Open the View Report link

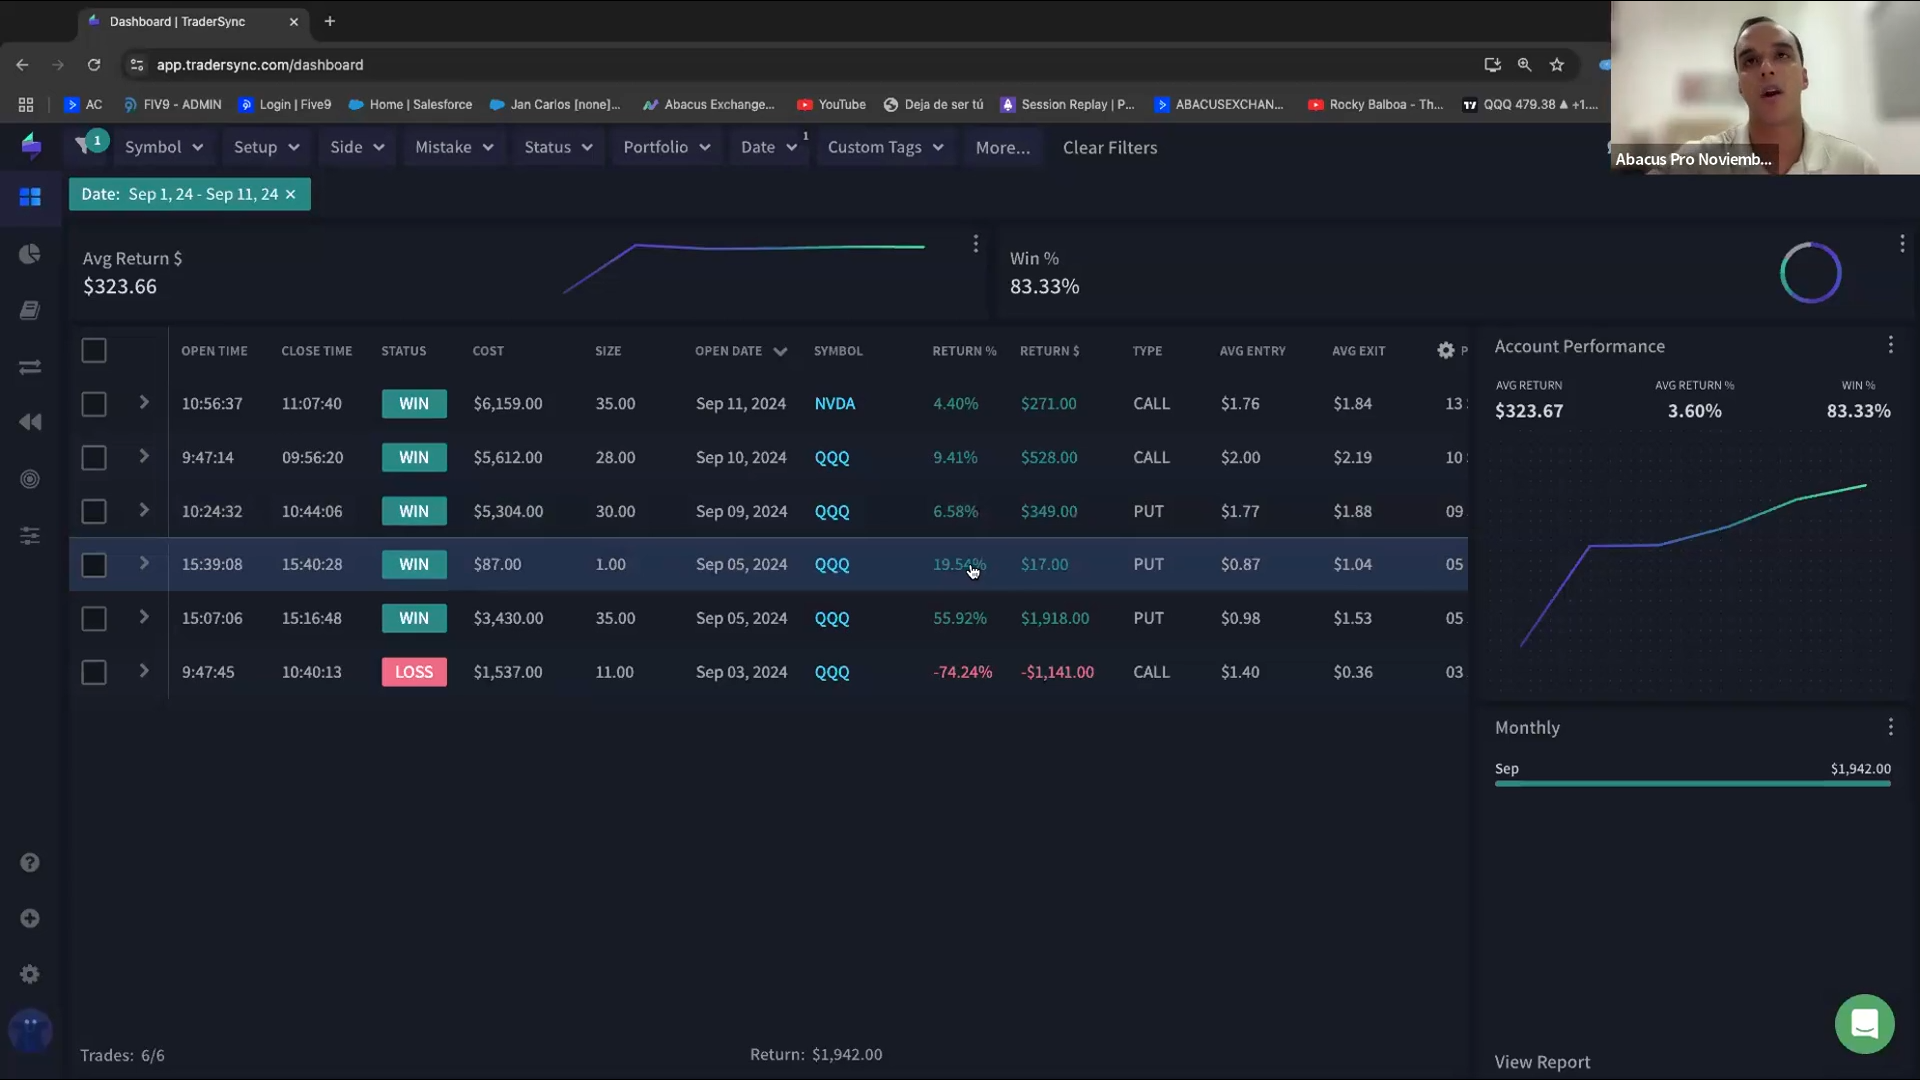[1541, 1062]
